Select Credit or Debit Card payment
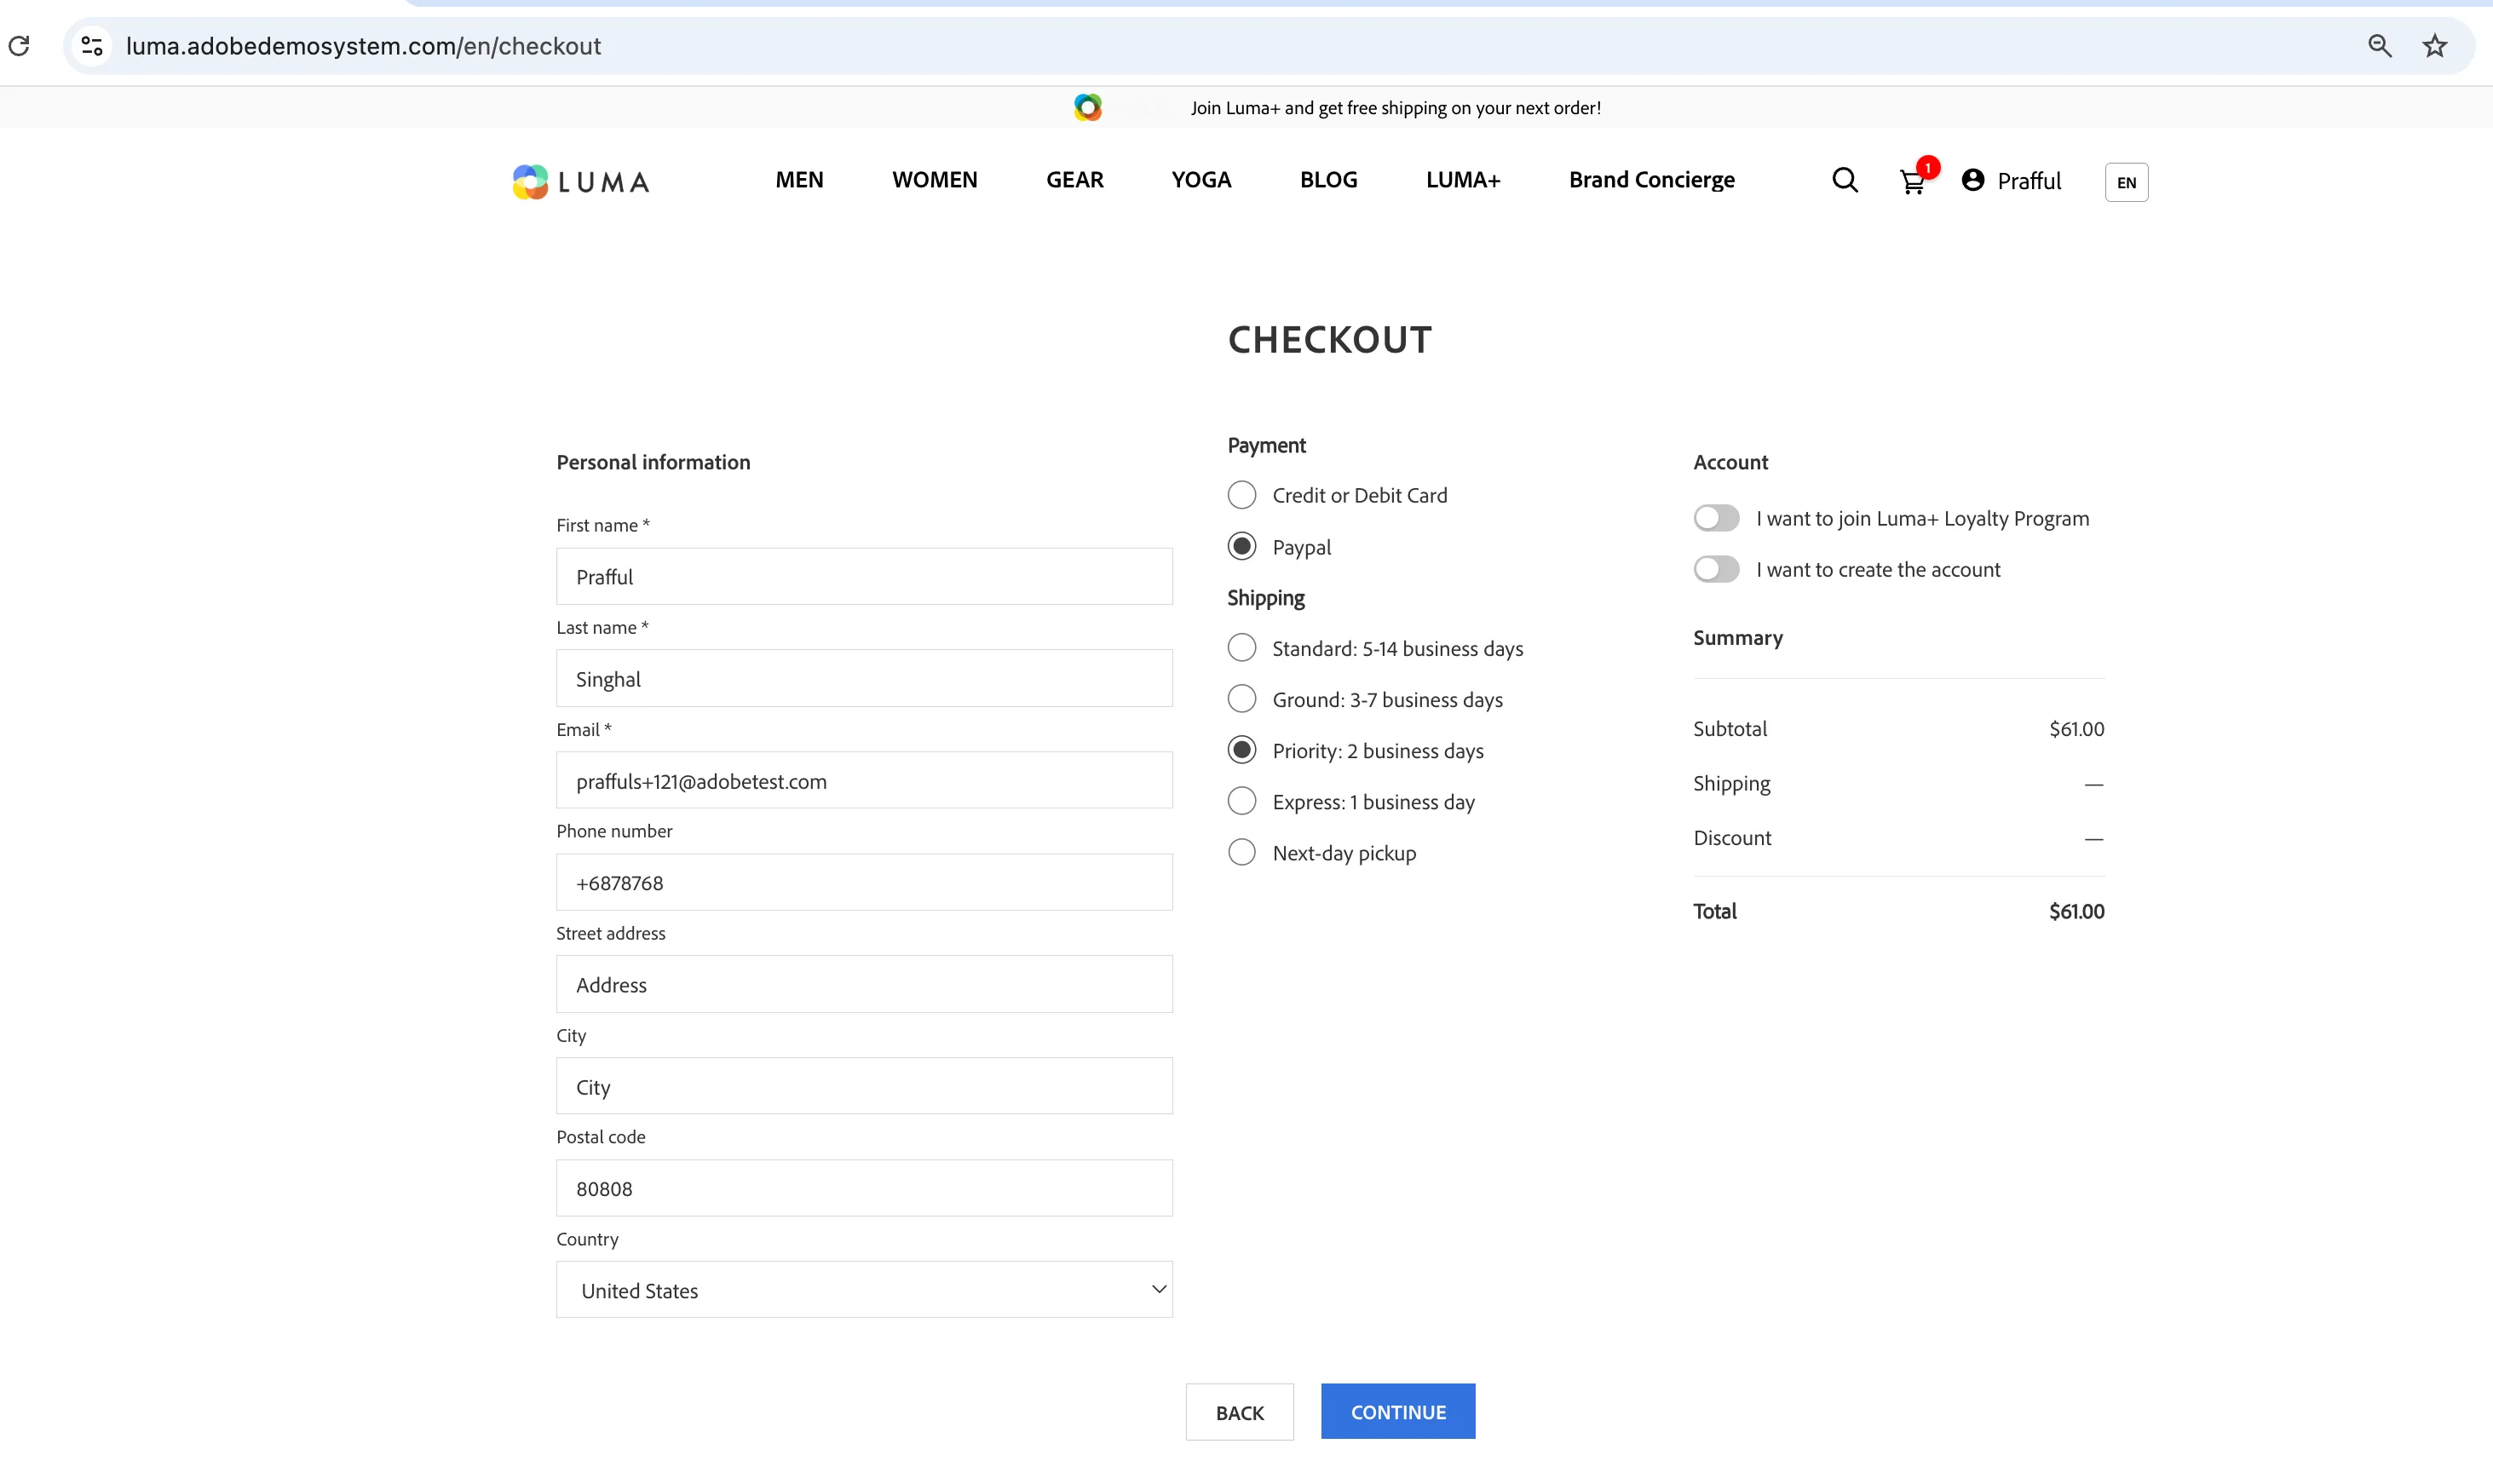 pyautogui.click(x=1242, y=495)
